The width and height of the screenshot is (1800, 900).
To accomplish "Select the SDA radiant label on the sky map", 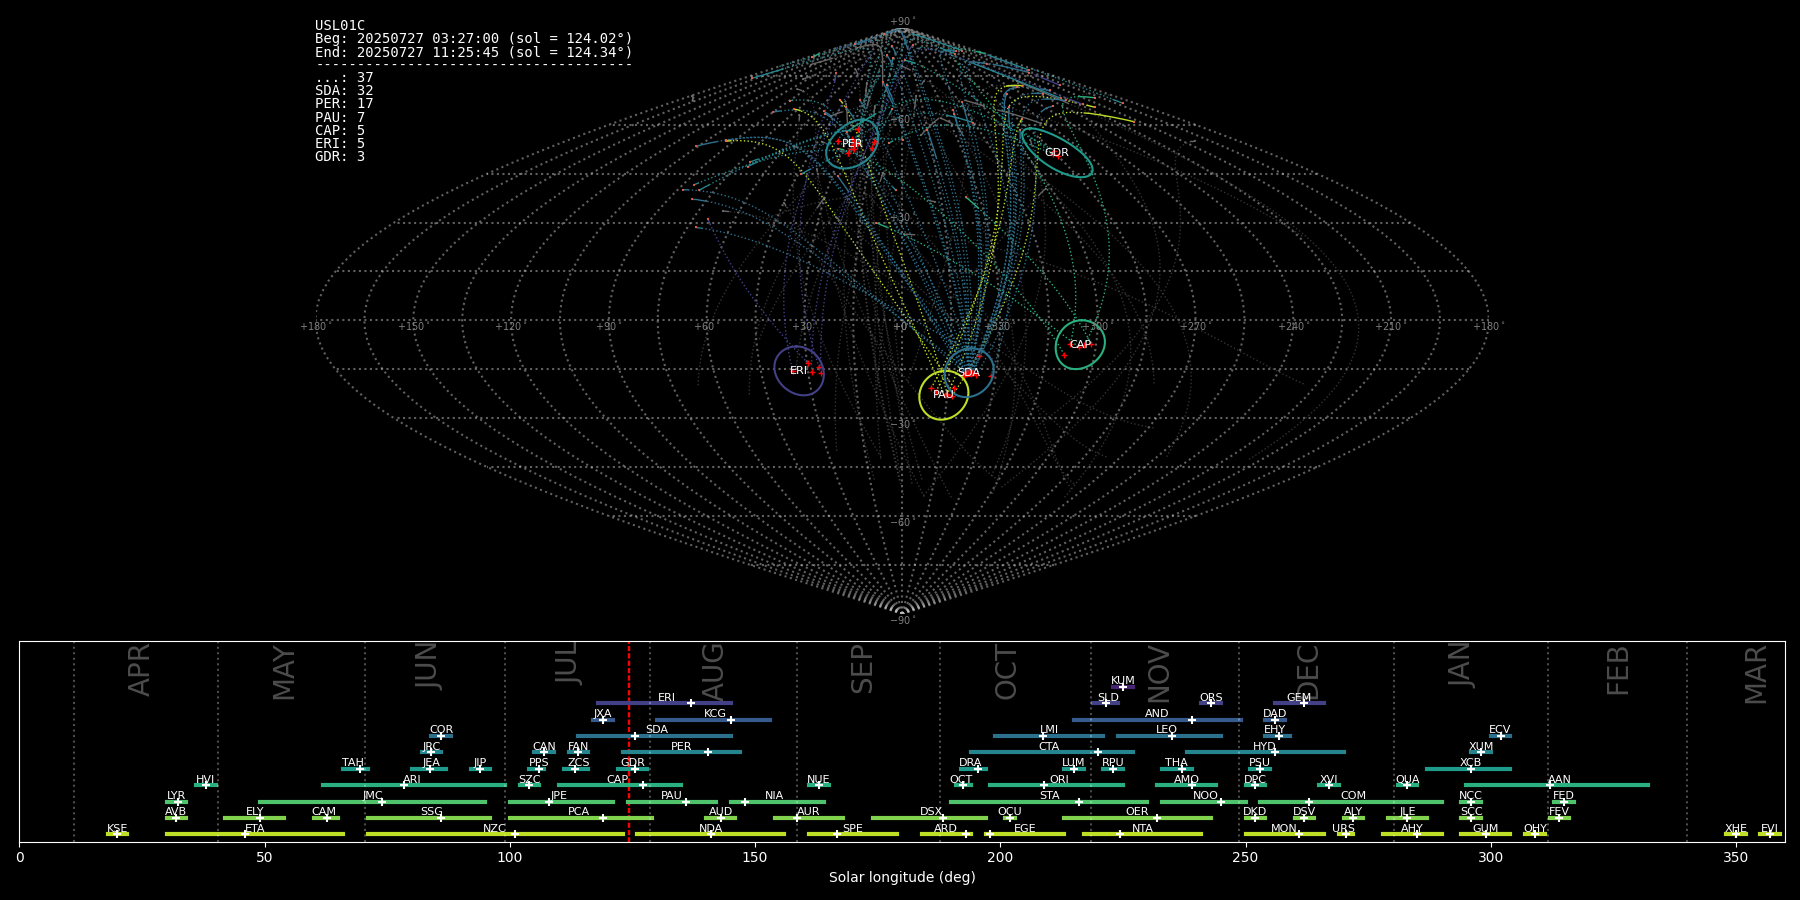I will coord(968,373).
